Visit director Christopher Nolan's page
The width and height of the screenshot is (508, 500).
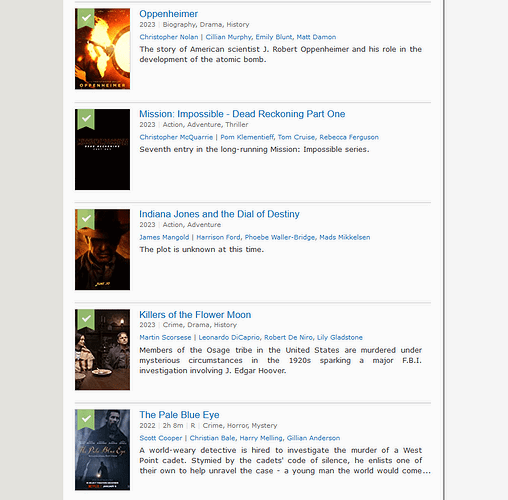point(169,37)
